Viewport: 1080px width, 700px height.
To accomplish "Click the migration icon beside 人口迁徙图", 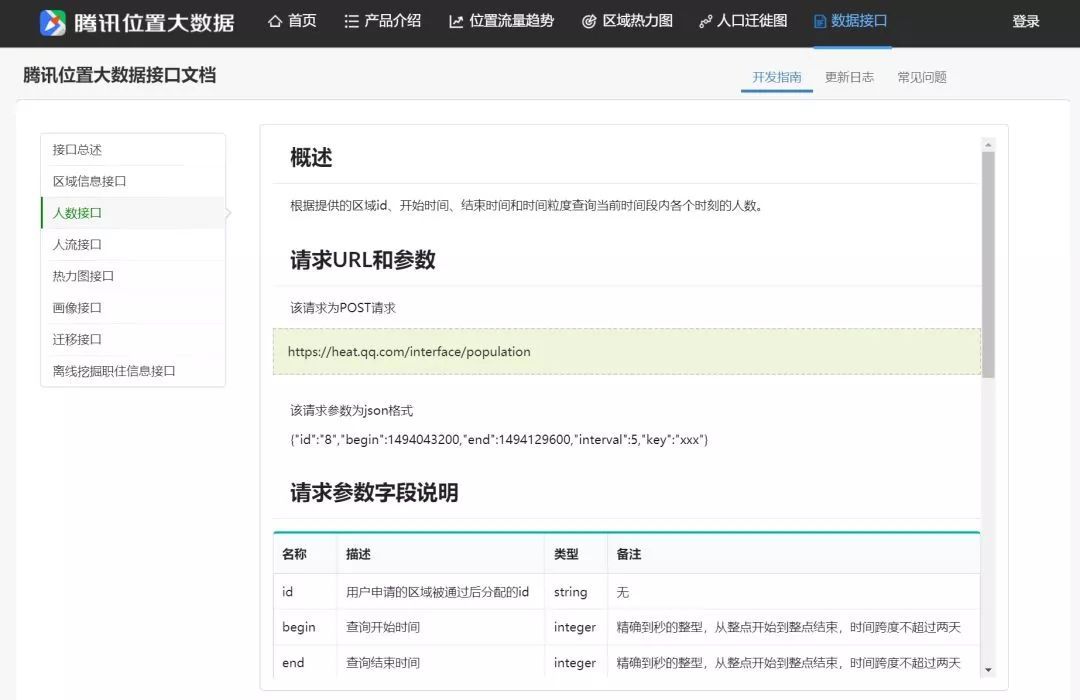I will [705, 21].
